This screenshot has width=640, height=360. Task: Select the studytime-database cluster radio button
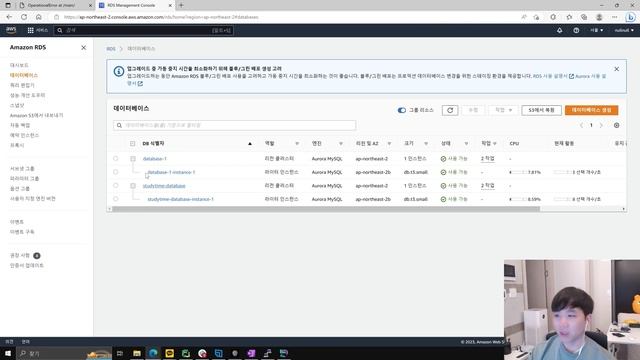[116, 185]
